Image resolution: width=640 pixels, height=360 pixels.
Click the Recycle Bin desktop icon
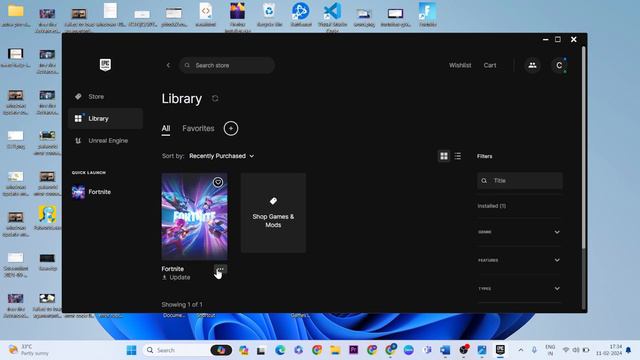(269, 15)
